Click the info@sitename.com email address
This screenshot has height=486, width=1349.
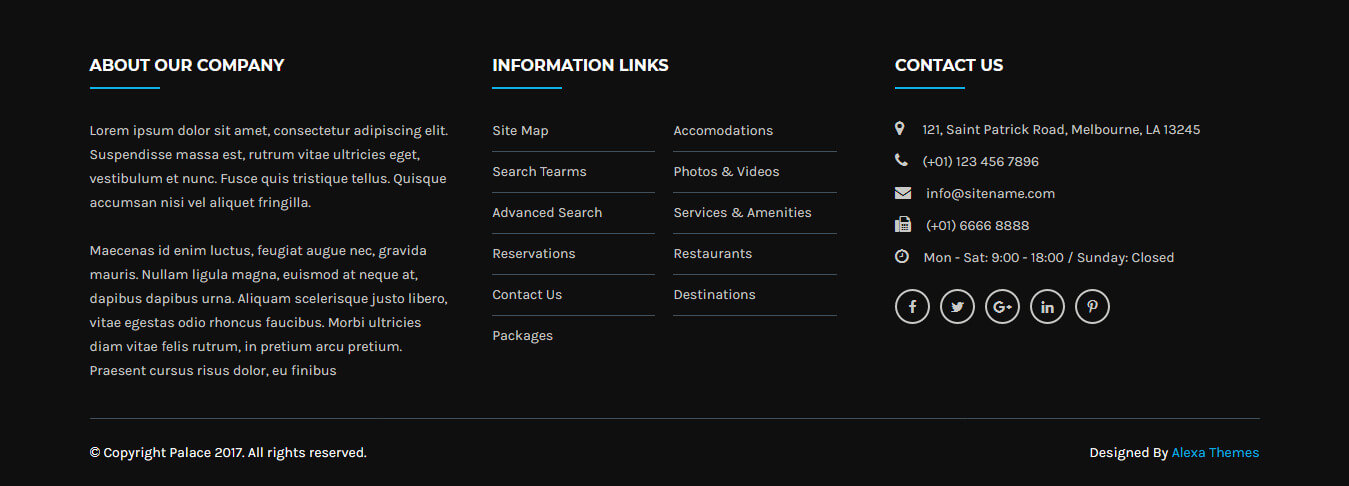[990, 194]
